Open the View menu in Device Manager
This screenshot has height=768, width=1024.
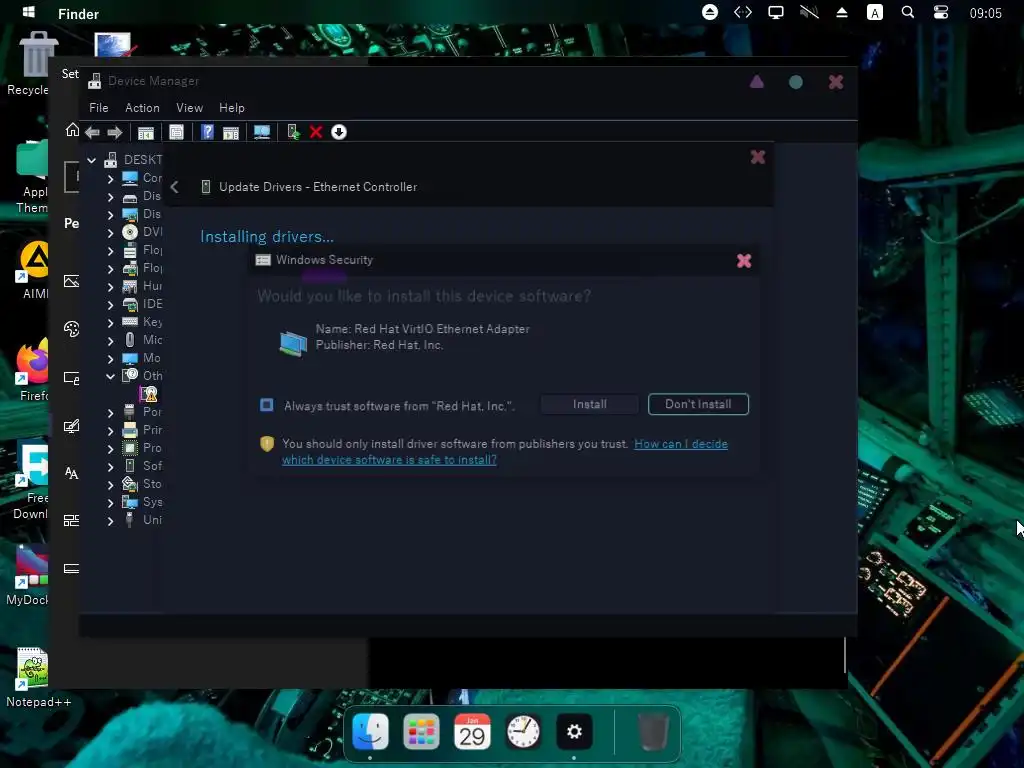pos(189,108)
